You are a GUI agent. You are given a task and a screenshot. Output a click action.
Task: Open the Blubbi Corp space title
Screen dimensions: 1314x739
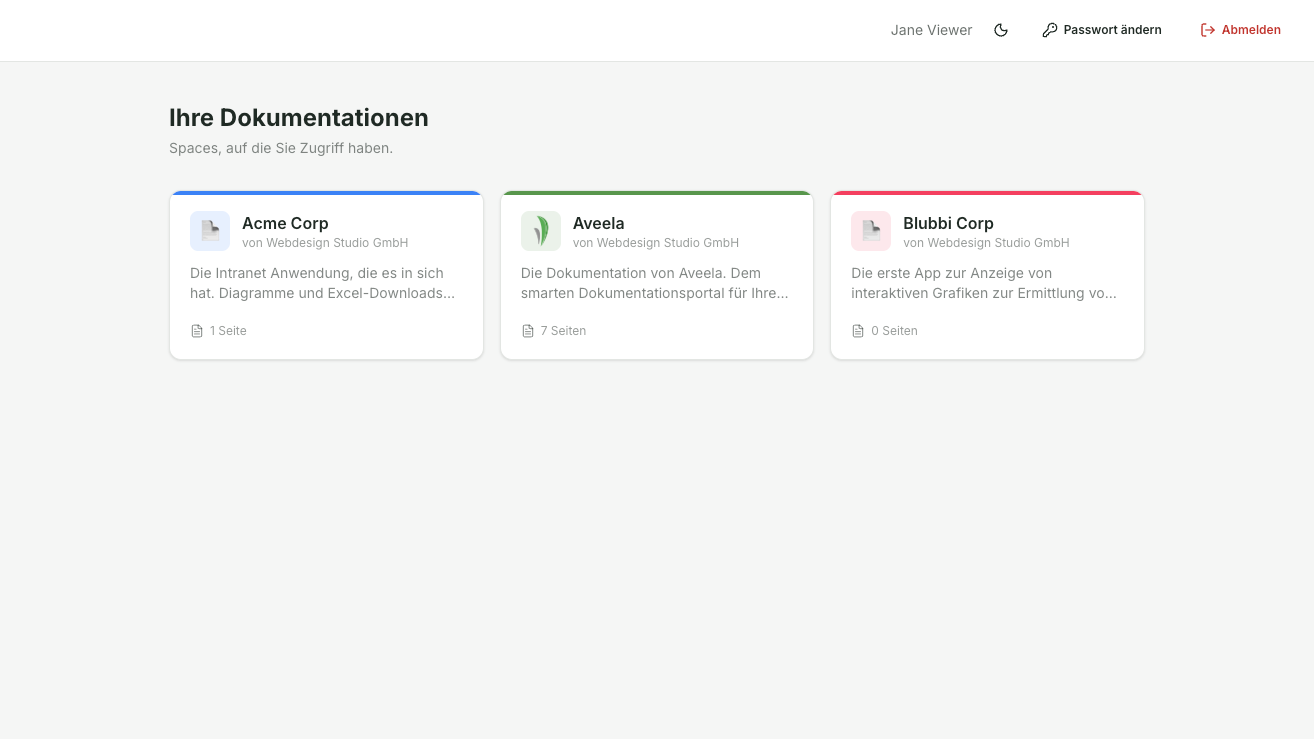948,223
